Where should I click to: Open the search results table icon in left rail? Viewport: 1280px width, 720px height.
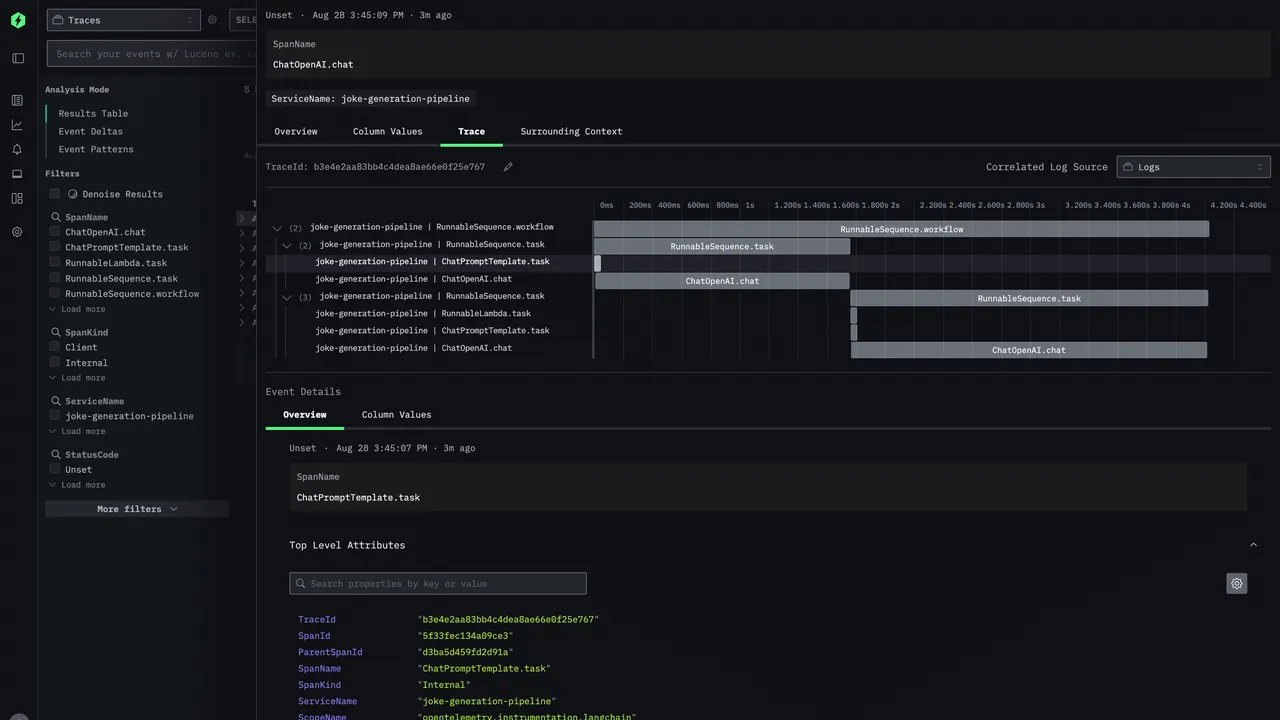(x=17, y=100)
